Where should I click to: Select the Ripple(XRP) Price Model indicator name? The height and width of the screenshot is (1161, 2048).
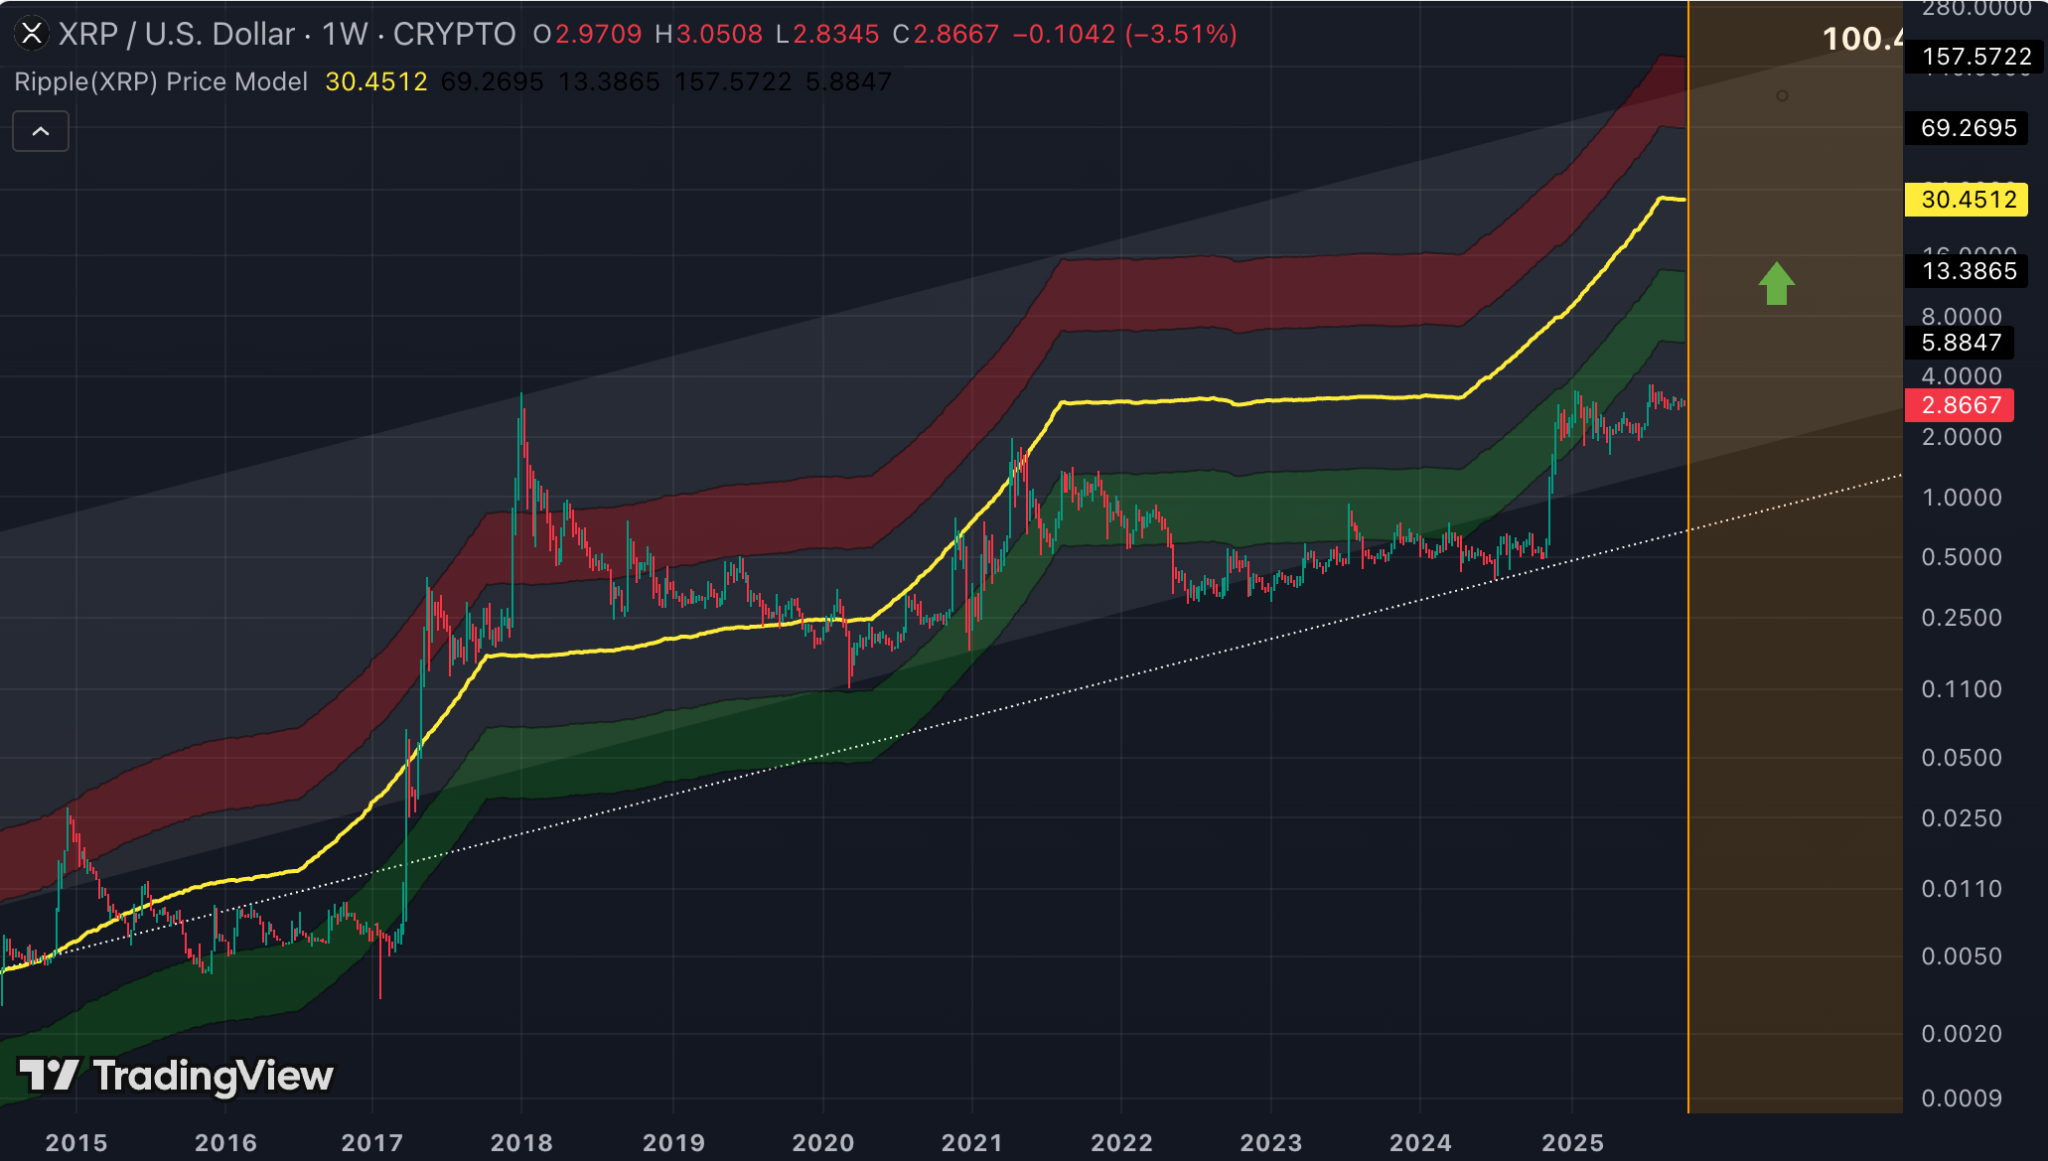(161, 82)
